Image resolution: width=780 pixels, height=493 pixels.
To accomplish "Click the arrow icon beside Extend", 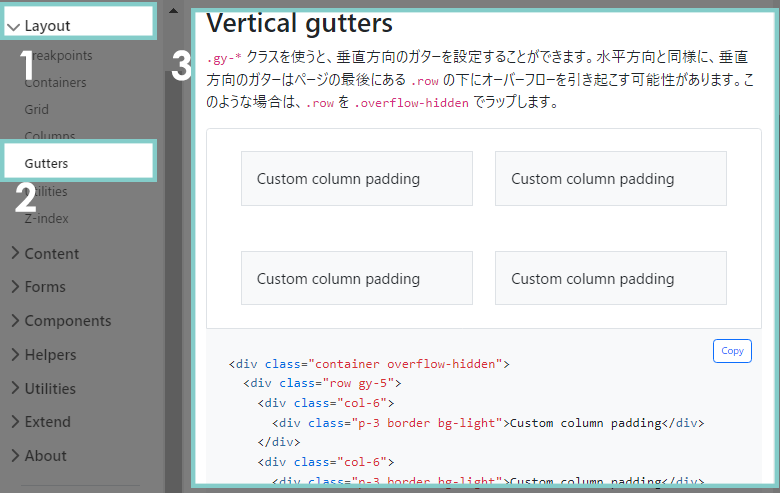I will tap(15, 421).
